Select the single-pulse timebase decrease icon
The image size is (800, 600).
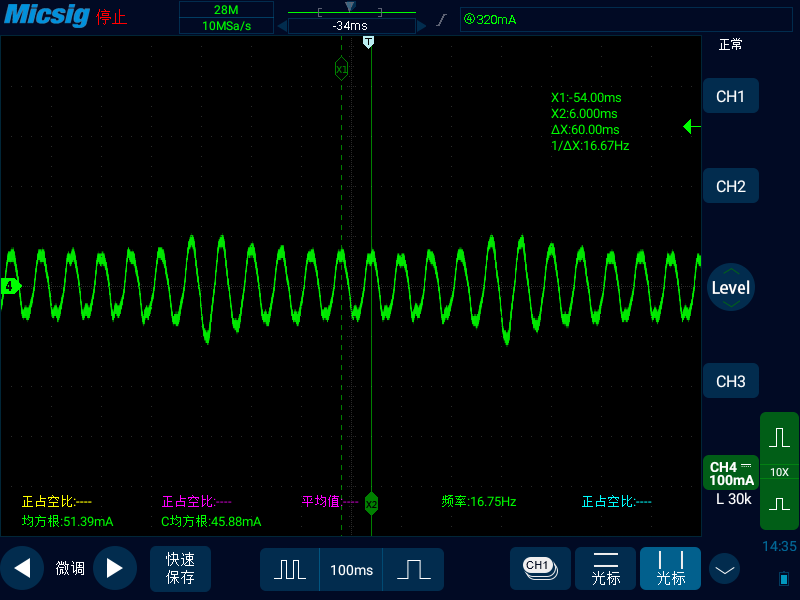(413, 569)
